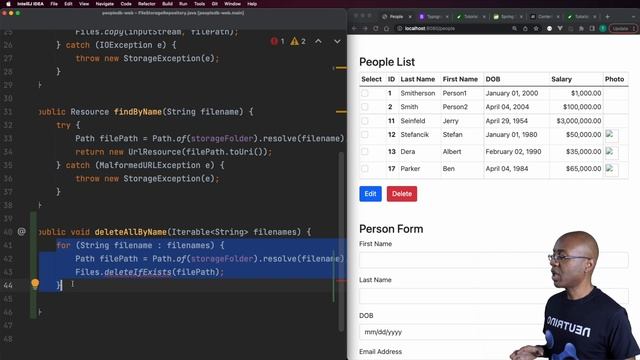Click the 'Last Name' column header

coord(418,79)
